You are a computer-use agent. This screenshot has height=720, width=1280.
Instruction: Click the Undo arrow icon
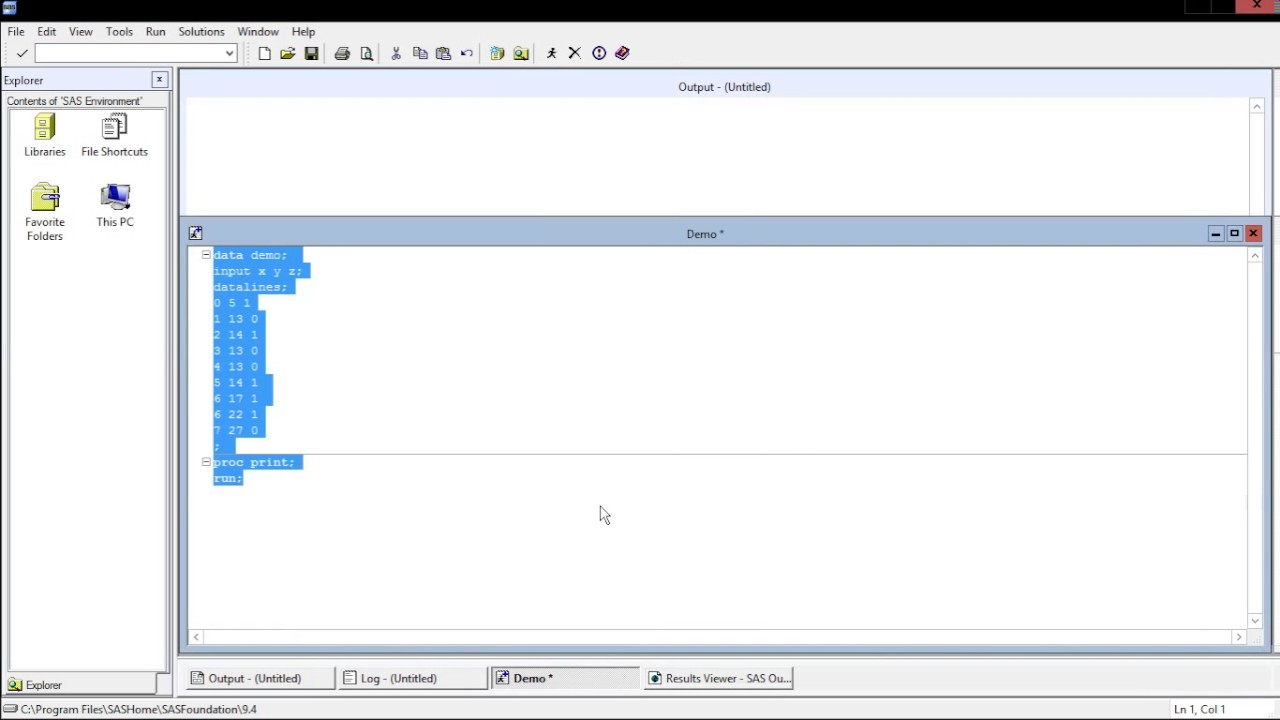[x=467, y=53]
